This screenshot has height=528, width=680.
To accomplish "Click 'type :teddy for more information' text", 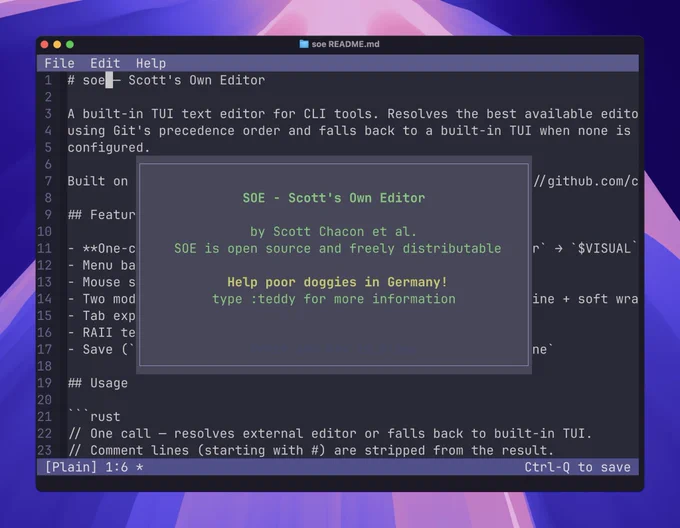I will click(x=334, y=299).
